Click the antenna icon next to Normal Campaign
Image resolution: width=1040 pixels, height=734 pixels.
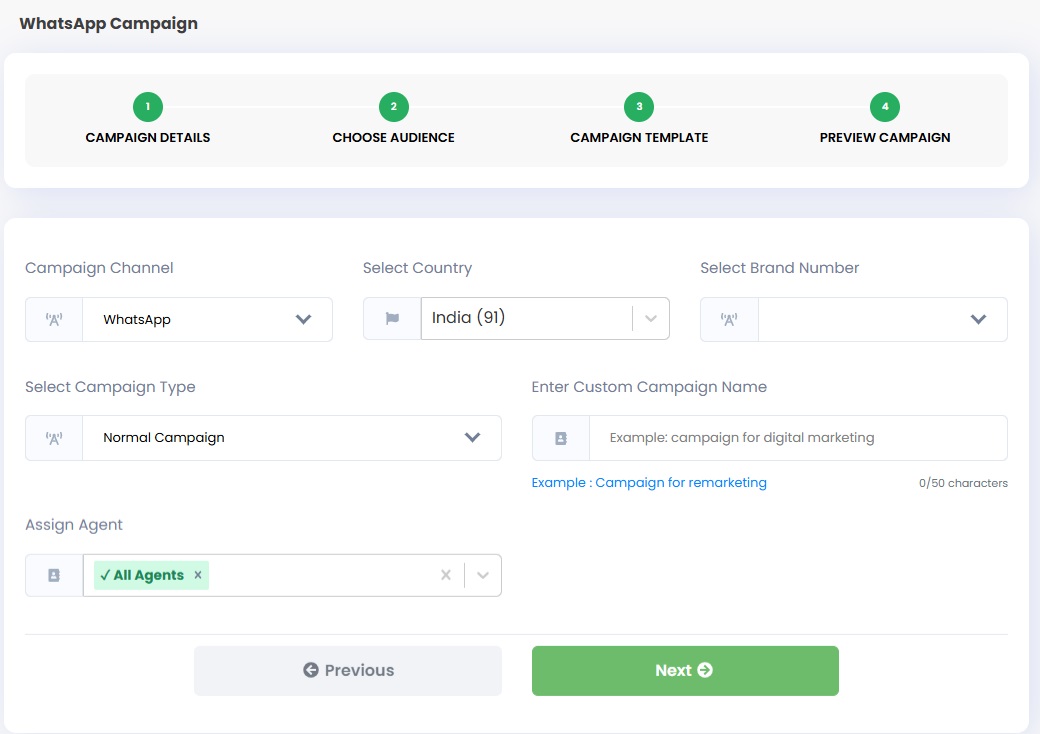53,438
